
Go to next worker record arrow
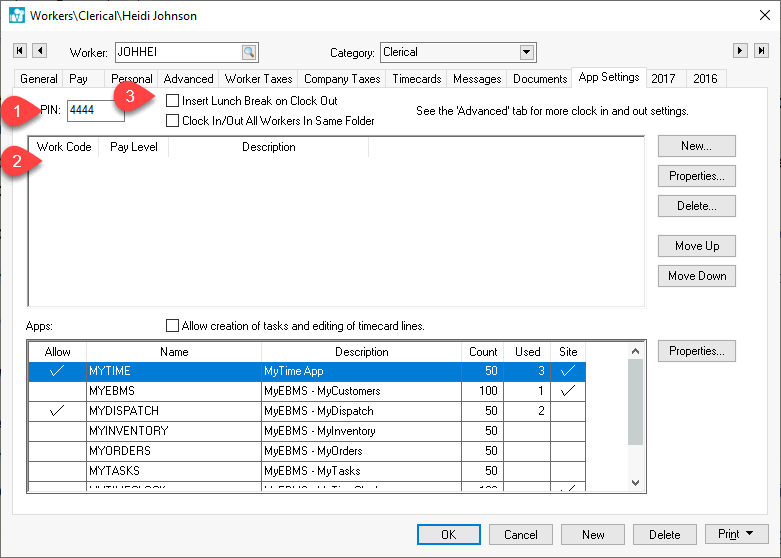pyautogui.click(x=741, y=51)
